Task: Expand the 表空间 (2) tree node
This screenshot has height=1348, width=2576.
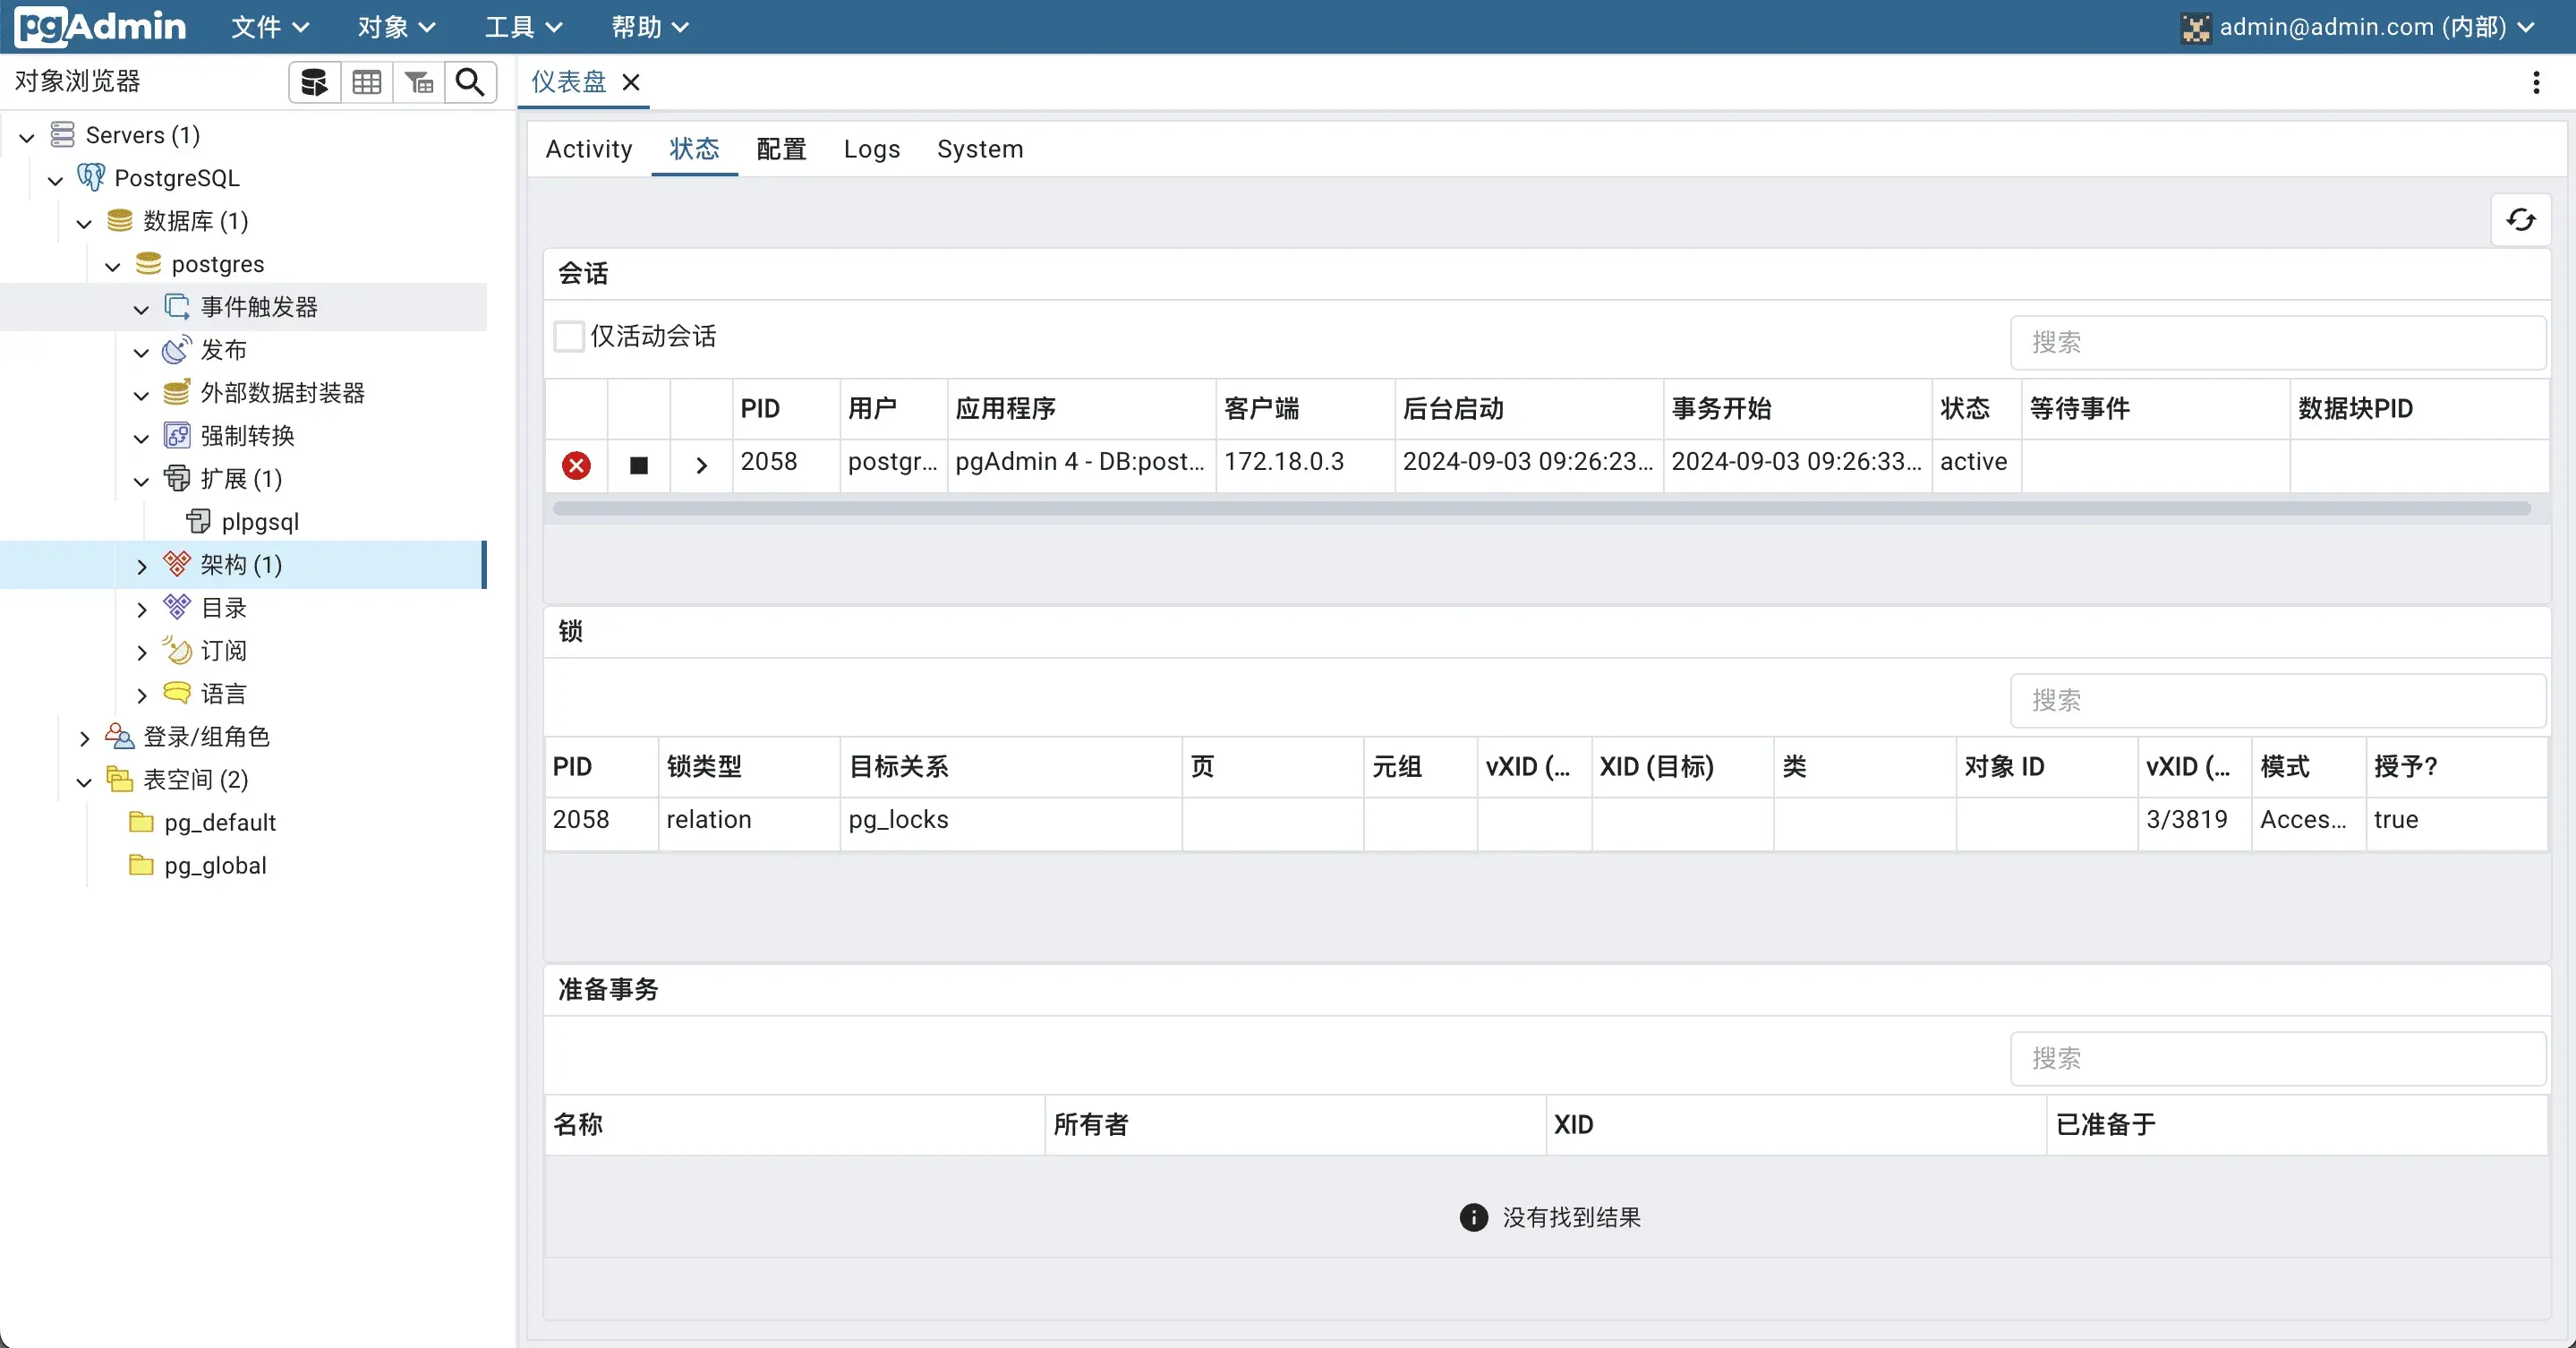Action: click(x=87, y=781)
